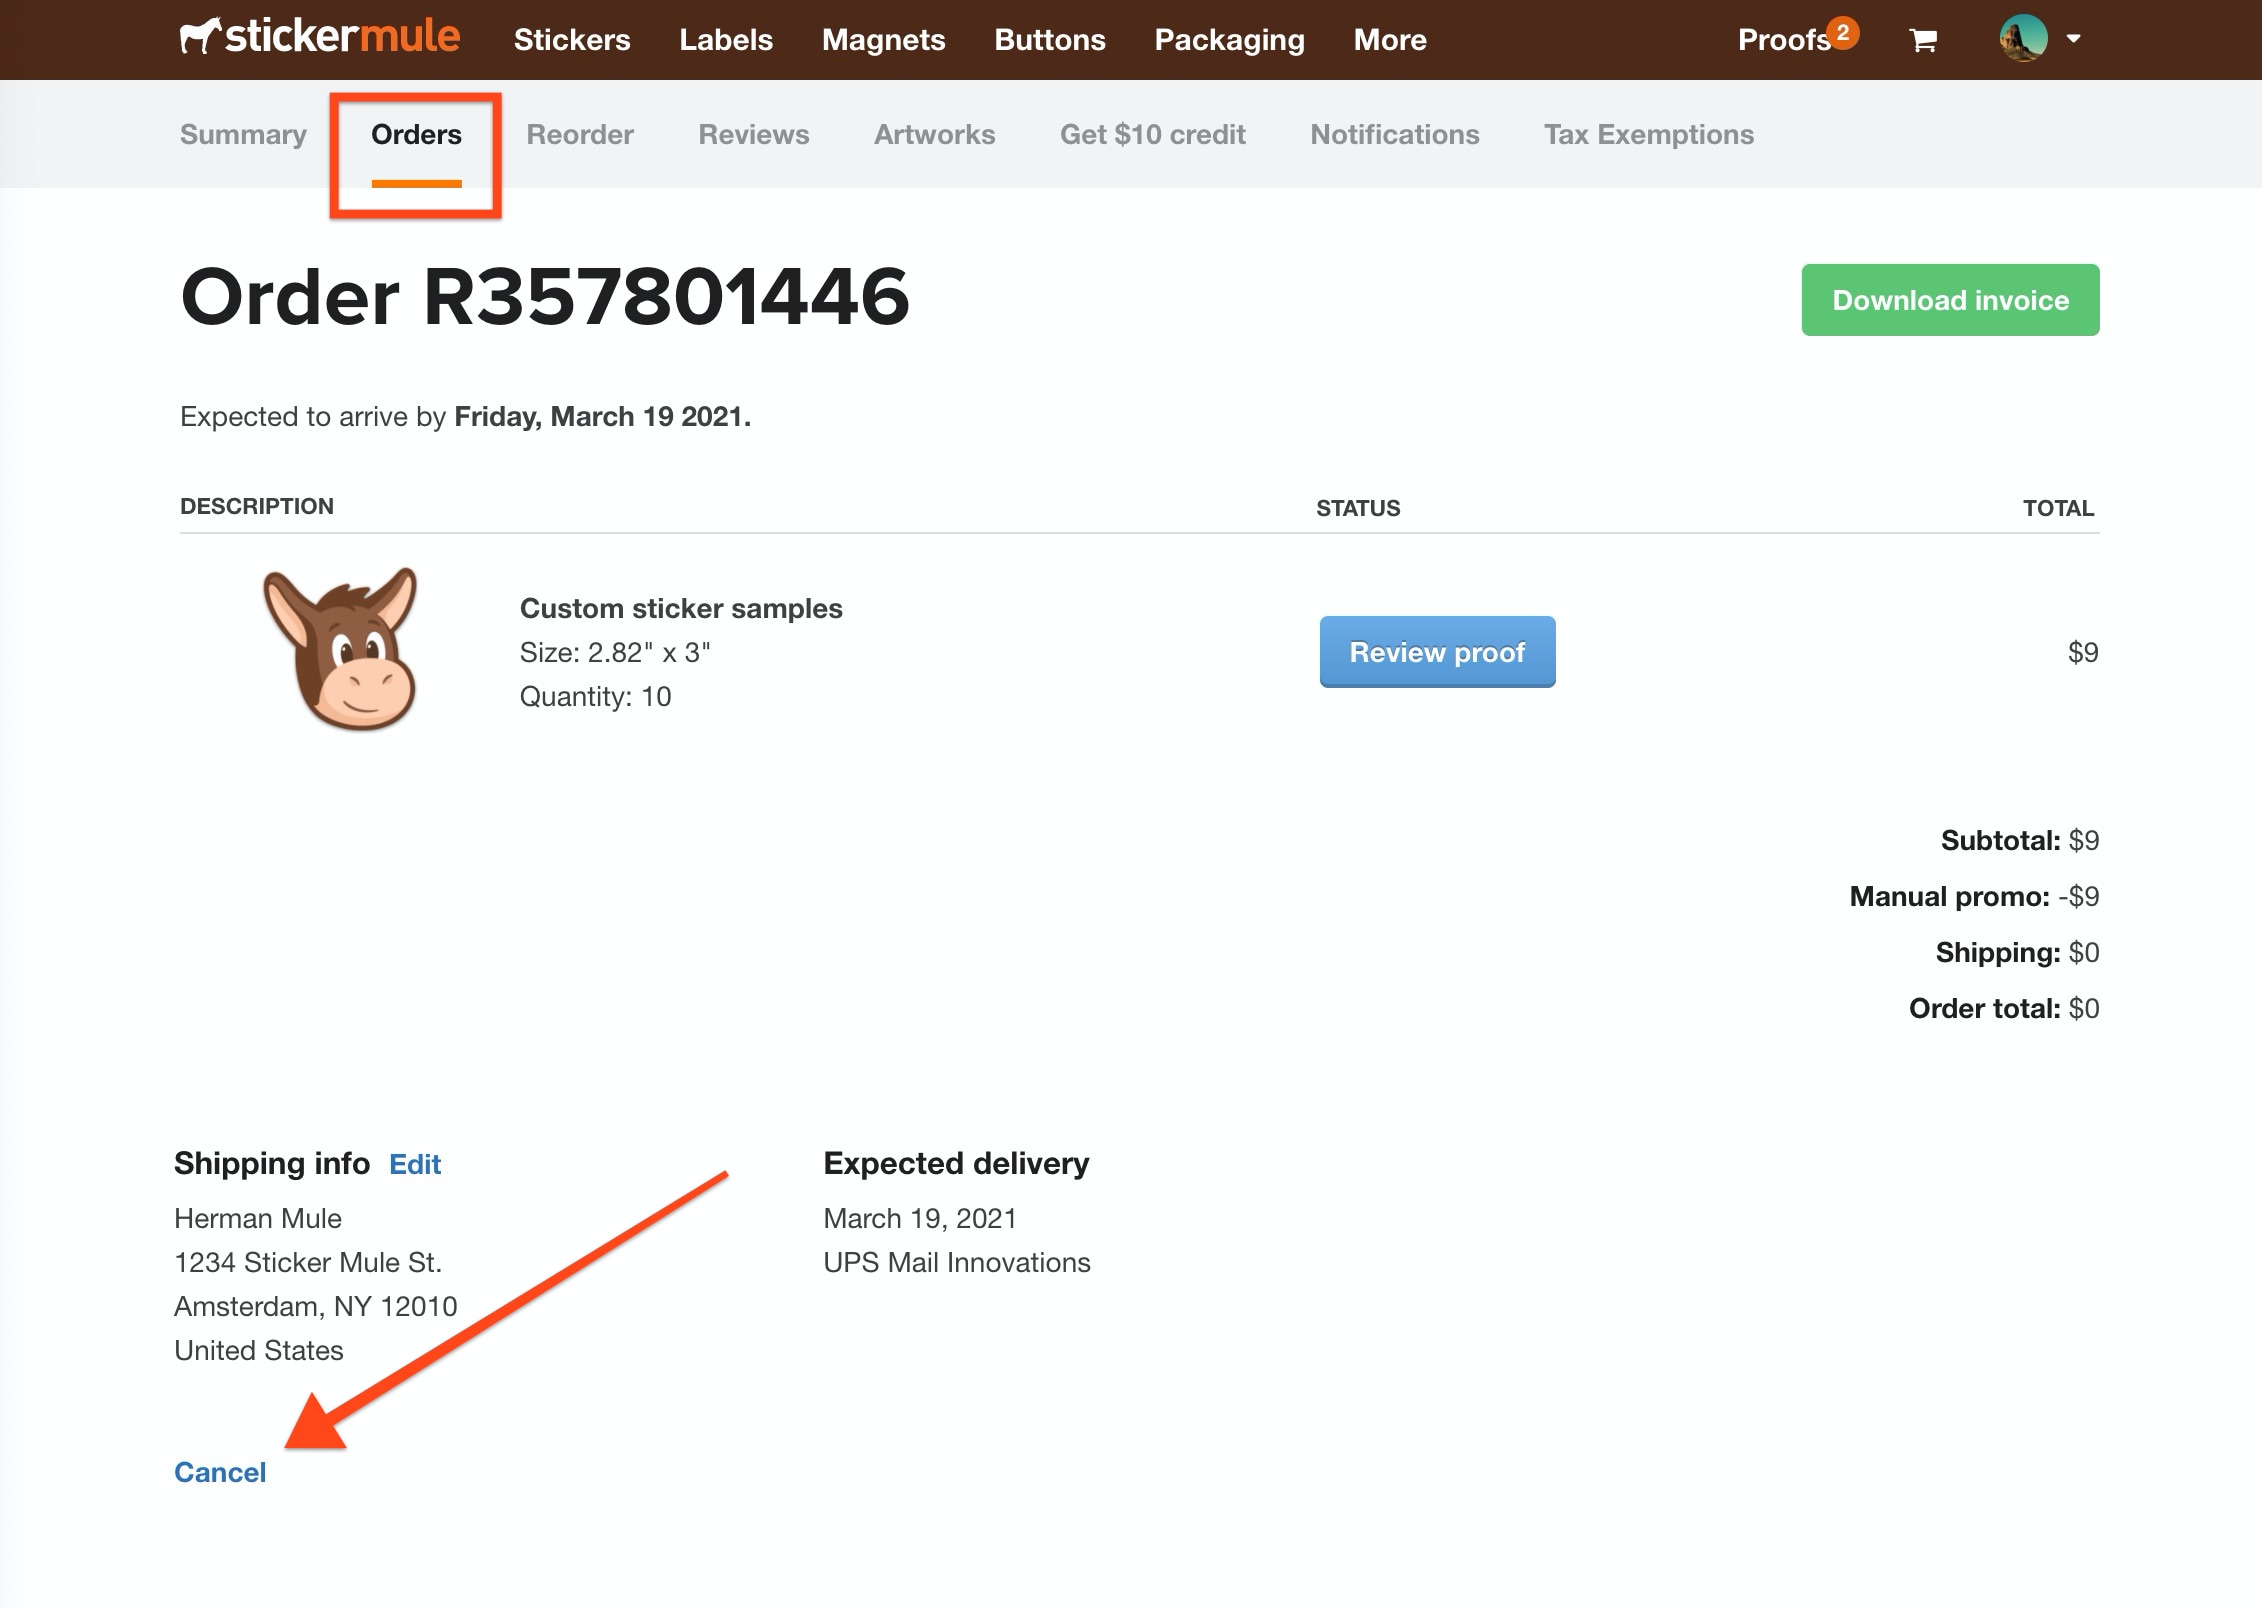
Task: Navigate to the Notifications tab
Action: [x=1394, y=134]
